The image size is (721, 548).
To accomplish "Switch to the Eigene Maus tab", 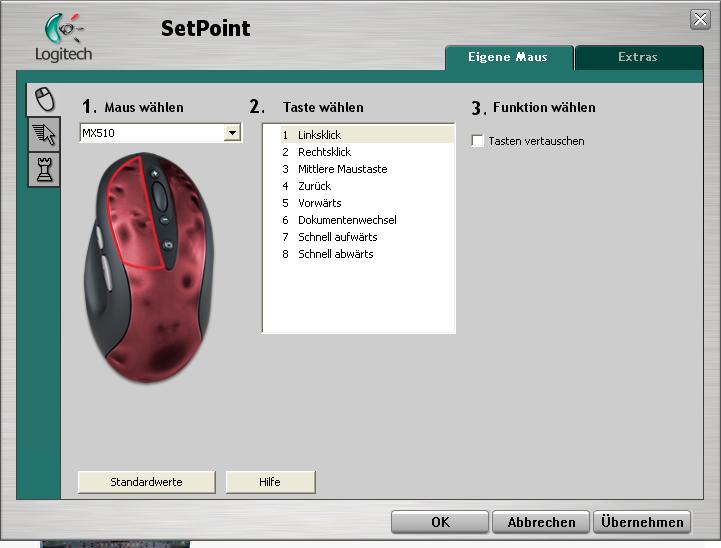I will pyautogui.click(x=509, y=57).
